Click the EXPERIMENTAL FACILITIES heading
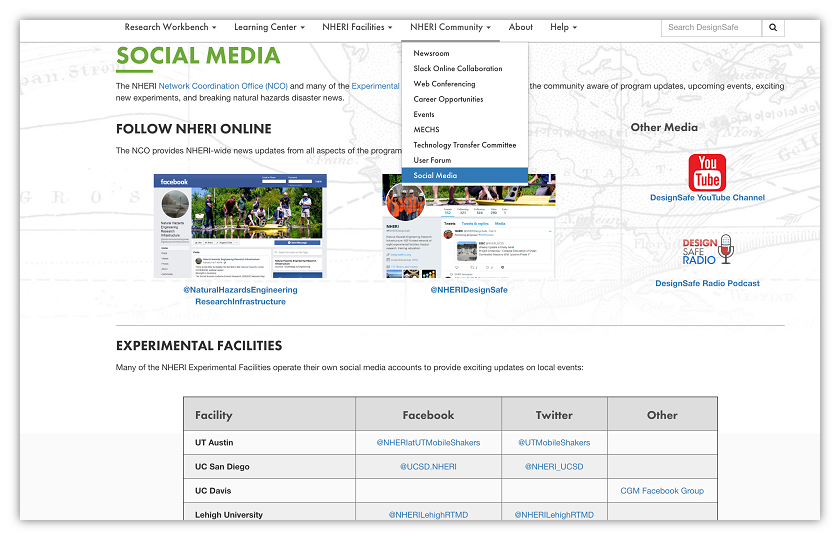The height and width of the screenshot is (540, 840). [199, 346]
